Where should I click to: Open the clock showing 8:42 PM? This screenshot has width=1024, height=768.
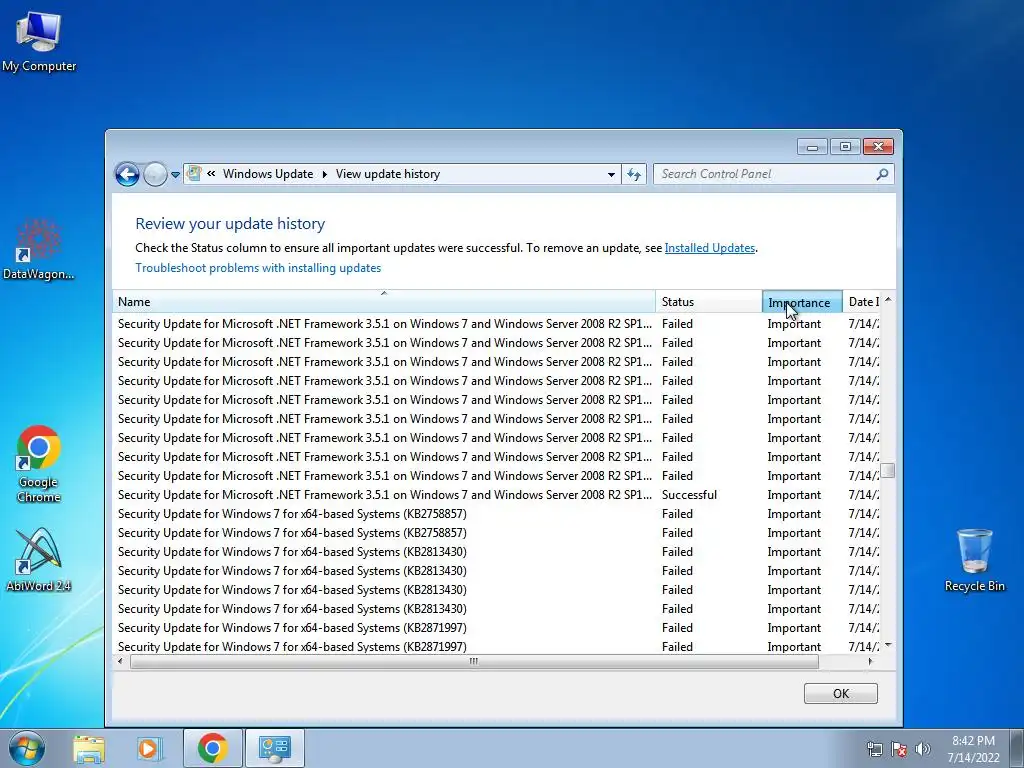[x=973, y=749]
